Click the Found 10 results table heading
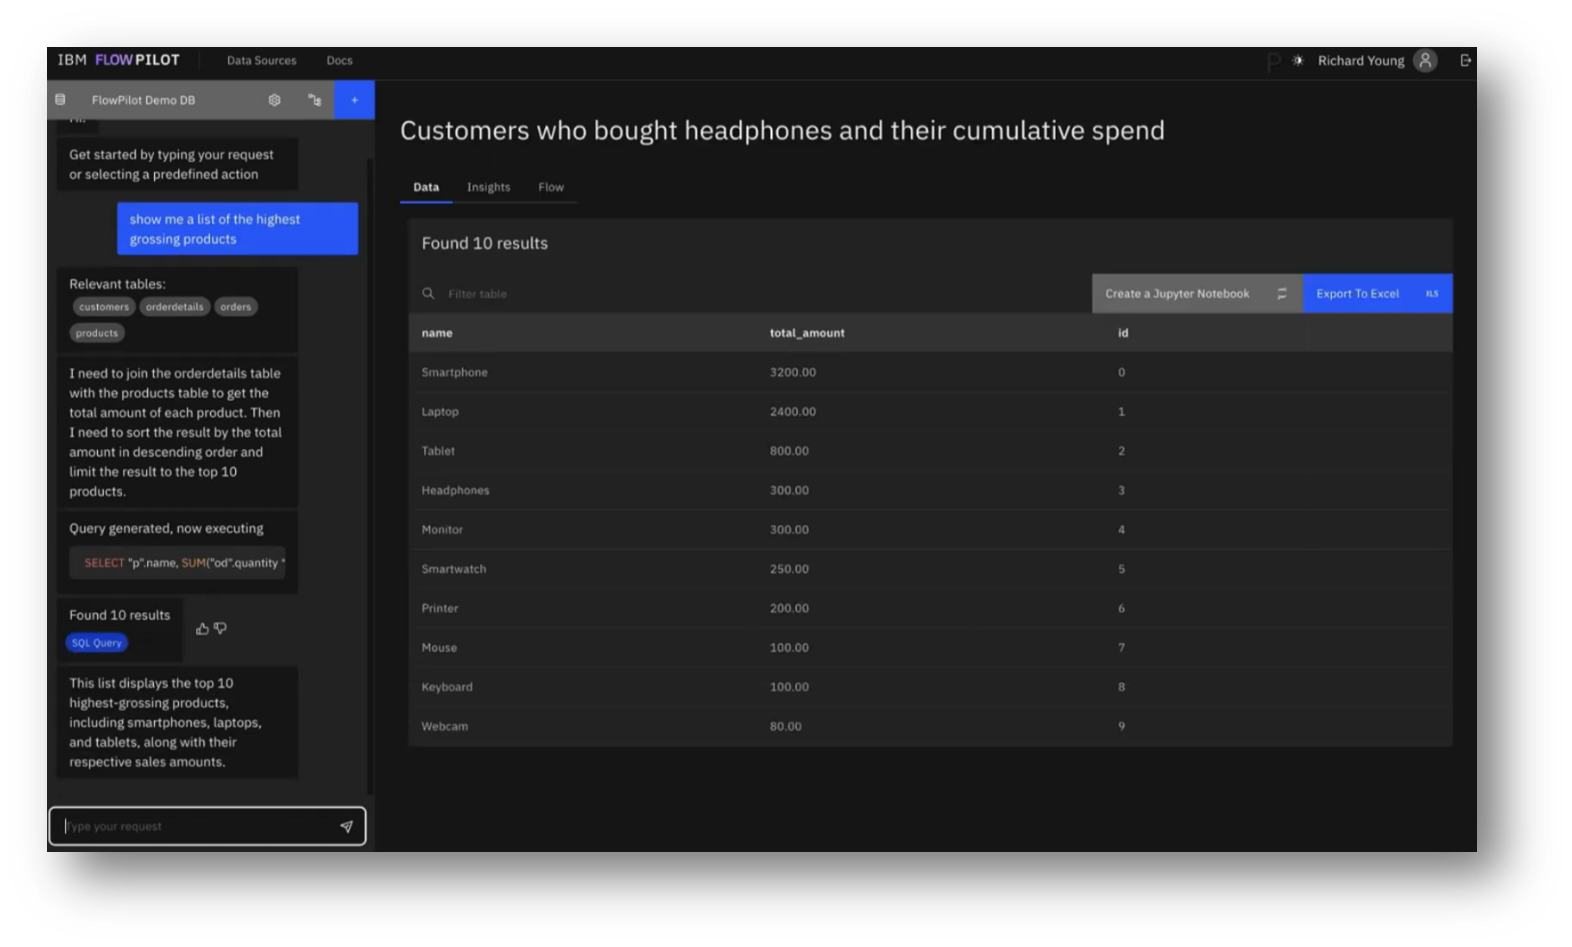1572x947 pixels. [485, 243]
